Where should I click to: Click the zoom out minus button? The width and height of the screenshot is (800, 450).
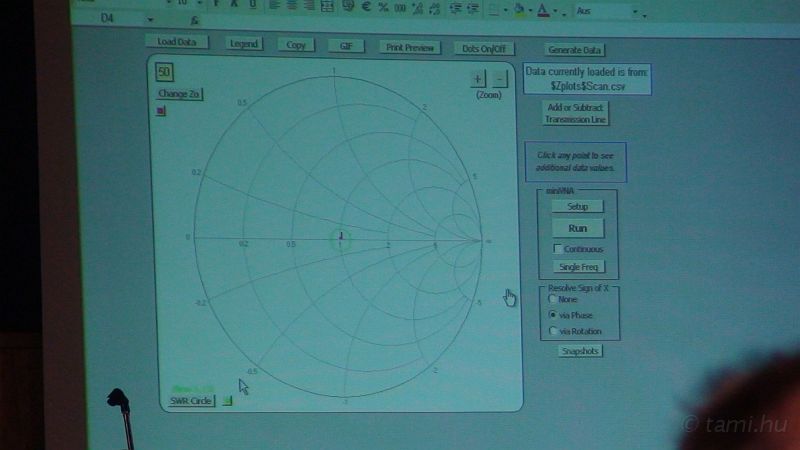500,79
